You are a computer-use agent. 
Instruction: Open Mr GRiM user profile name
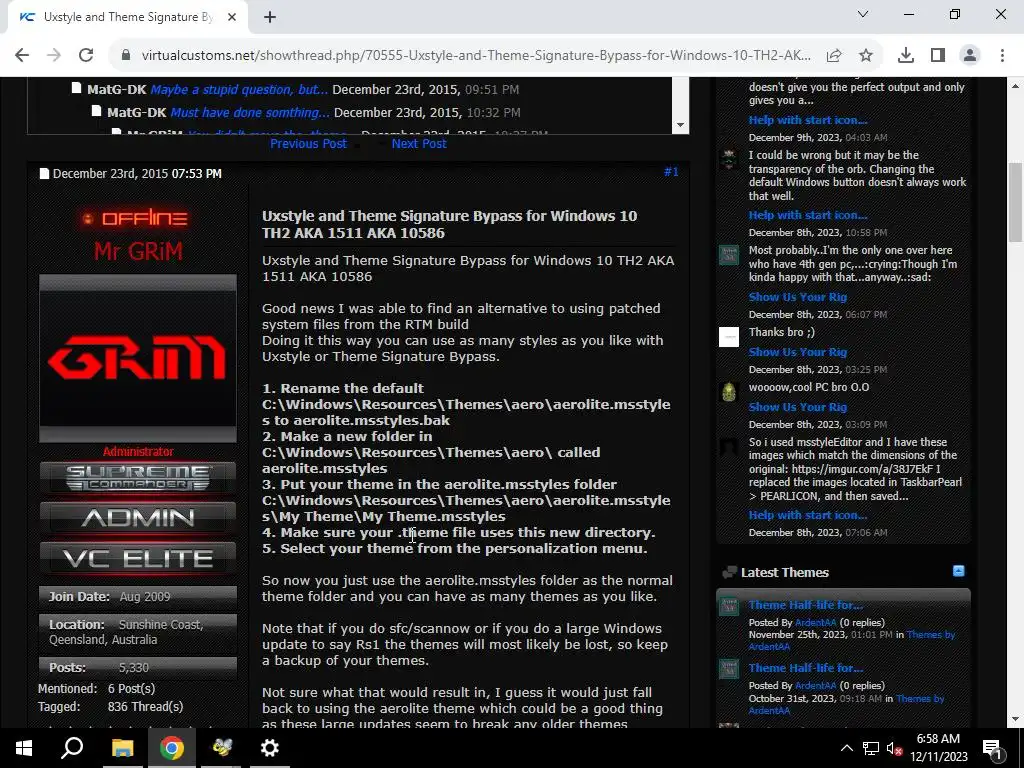[138, 251]
